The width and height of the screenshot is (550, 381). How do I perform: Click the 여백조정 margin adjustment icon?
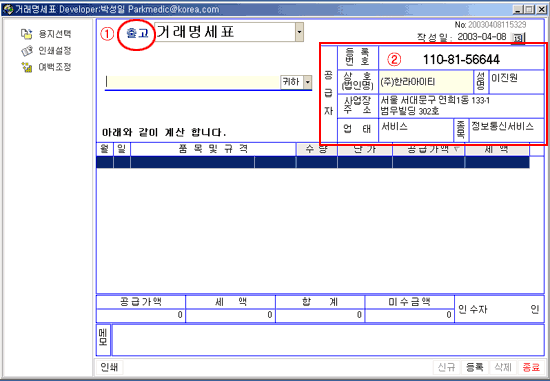[x=27, y=67]
